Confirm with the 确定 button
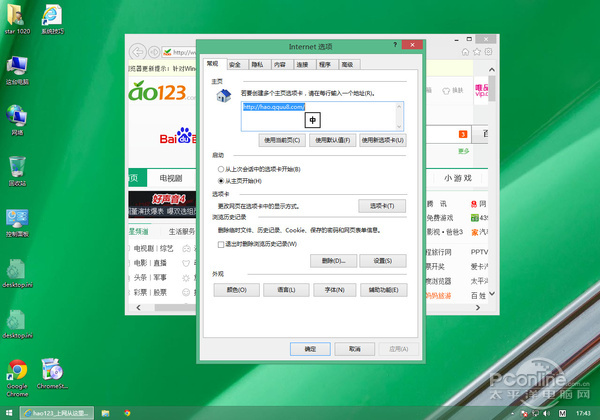Screen dimensions: 600x420 (310, 349)
